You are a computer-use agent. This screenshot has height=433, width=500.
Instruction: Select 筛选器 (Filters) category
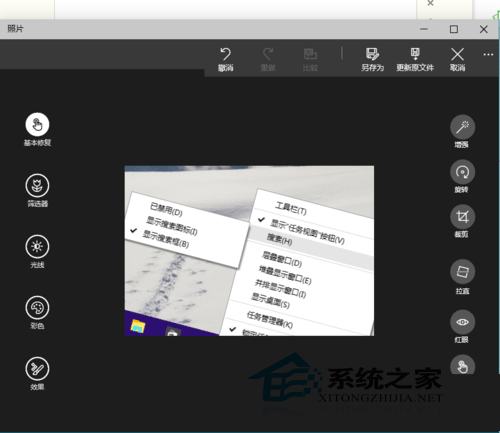37,185
